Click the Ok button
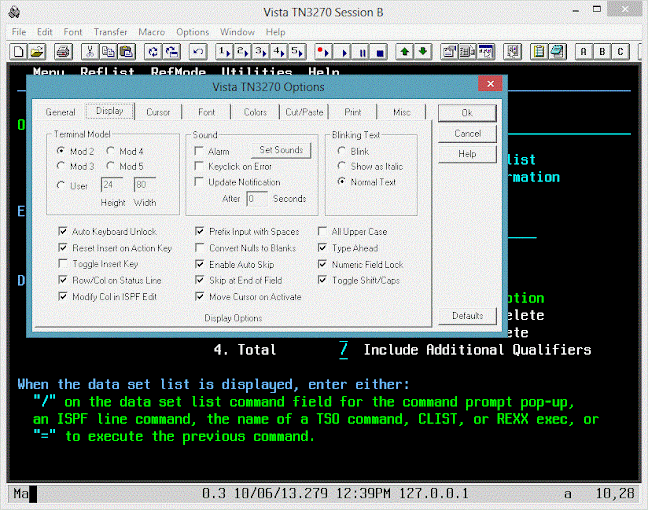The width and height of the screenshot is (648, 510). click(x=467, y=113)
